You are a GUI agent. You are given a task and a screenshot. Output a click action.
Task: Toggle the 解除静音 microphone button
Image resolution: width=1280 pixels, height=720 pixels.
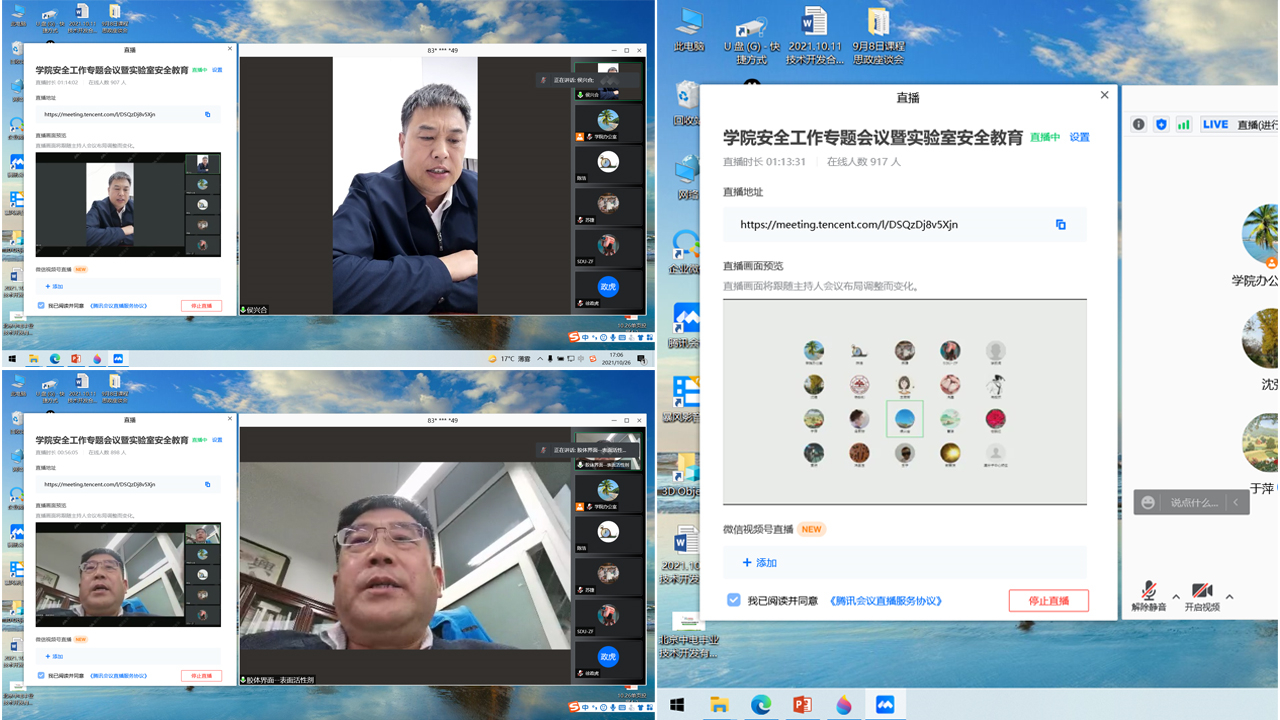point(1149,596)
